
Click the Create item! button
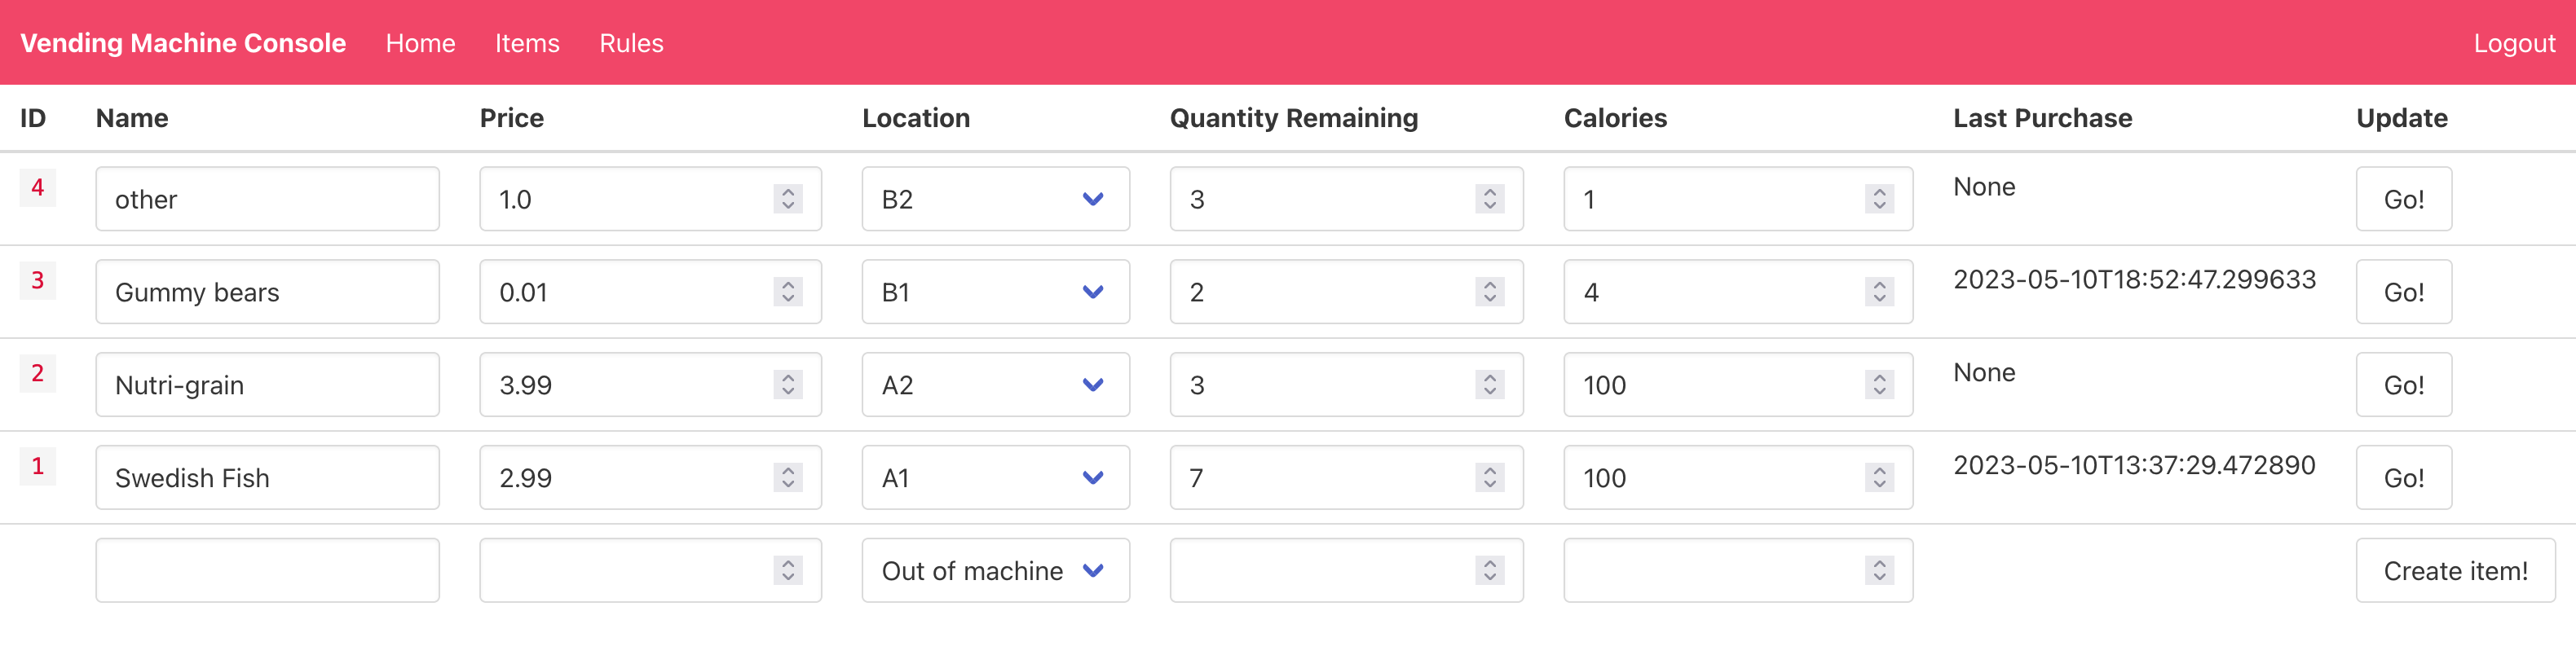coord(2455,570)
